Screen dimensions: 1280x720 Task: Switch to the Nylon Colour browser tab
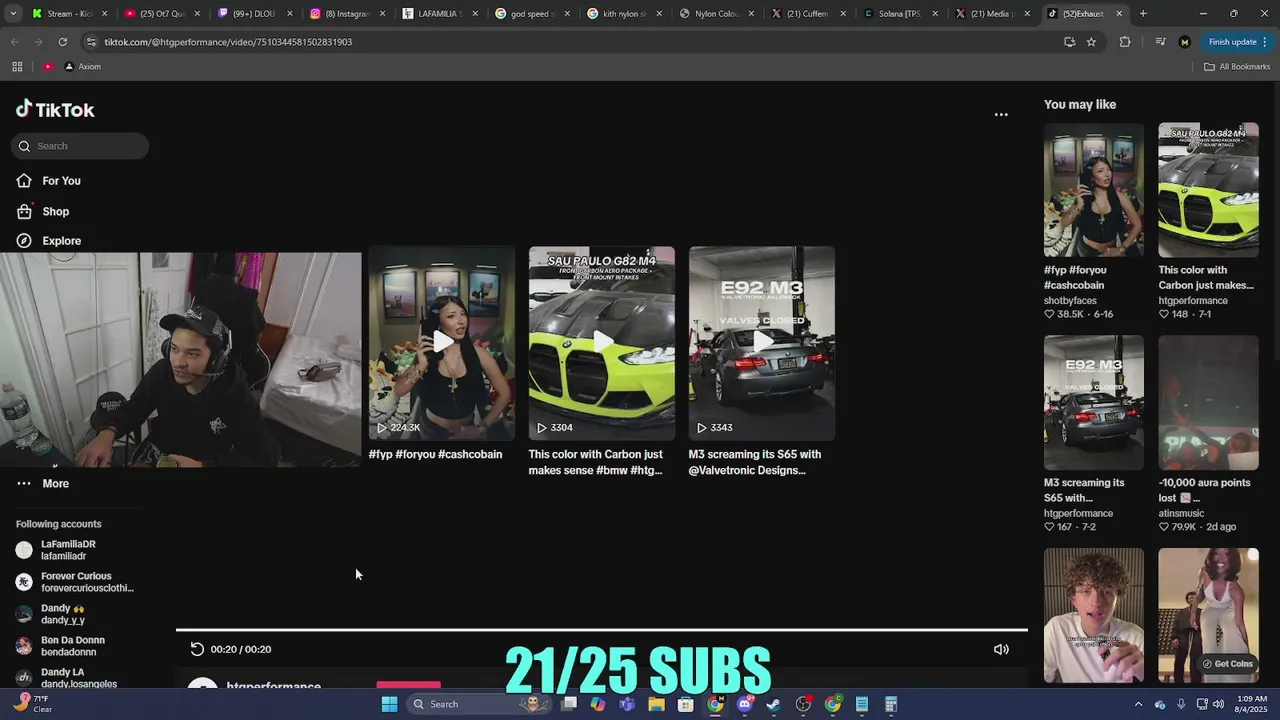pos(716,14)
